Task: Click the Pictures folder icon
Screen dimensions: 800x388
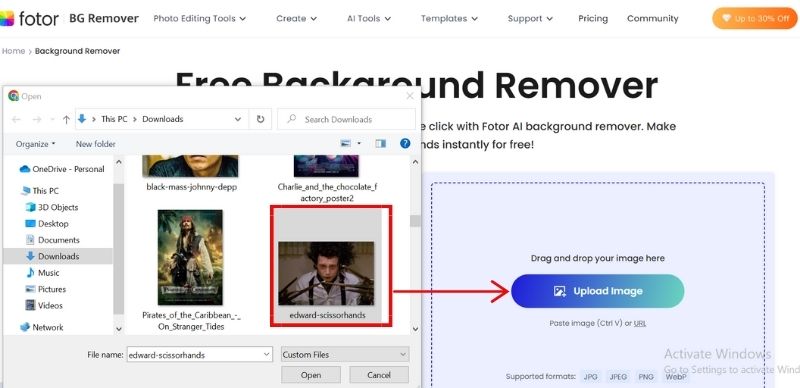Action: click(x=31, y=289)
